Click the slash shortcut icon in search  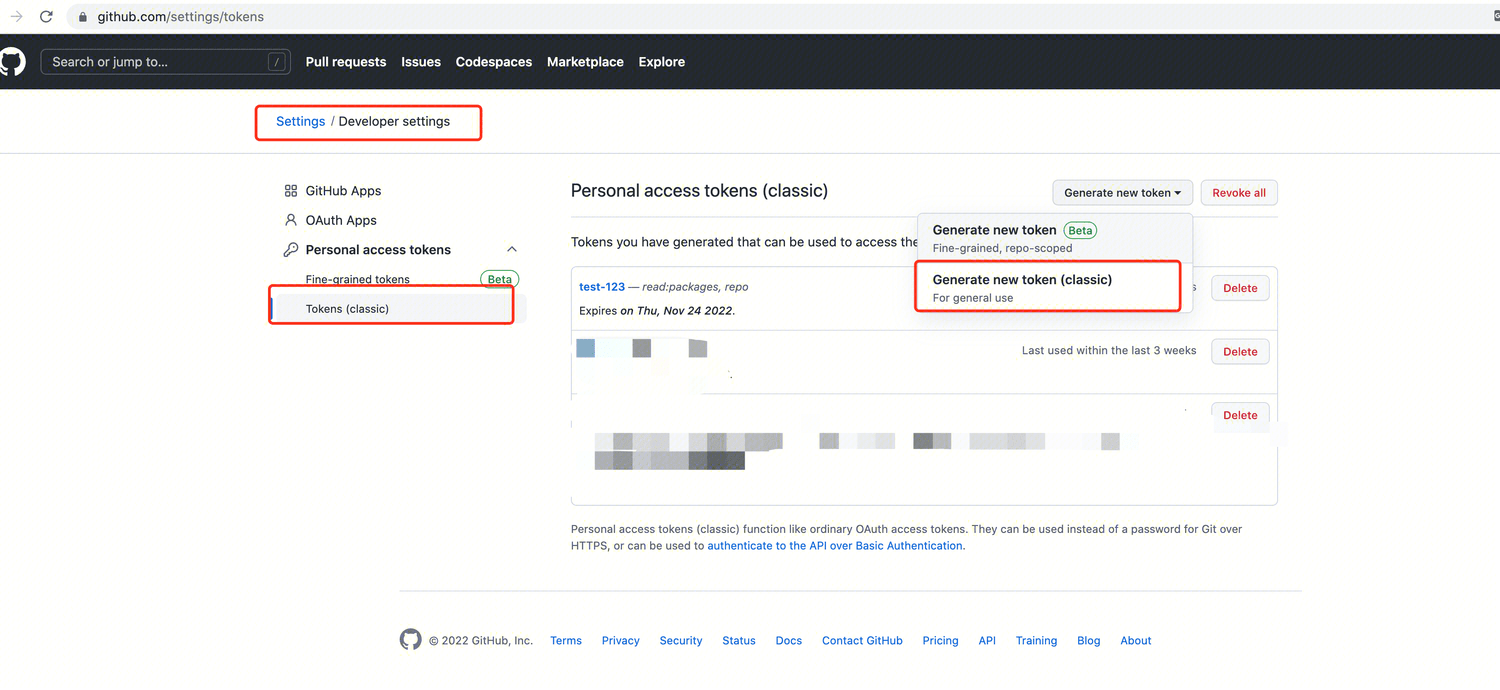pos(276,62)
